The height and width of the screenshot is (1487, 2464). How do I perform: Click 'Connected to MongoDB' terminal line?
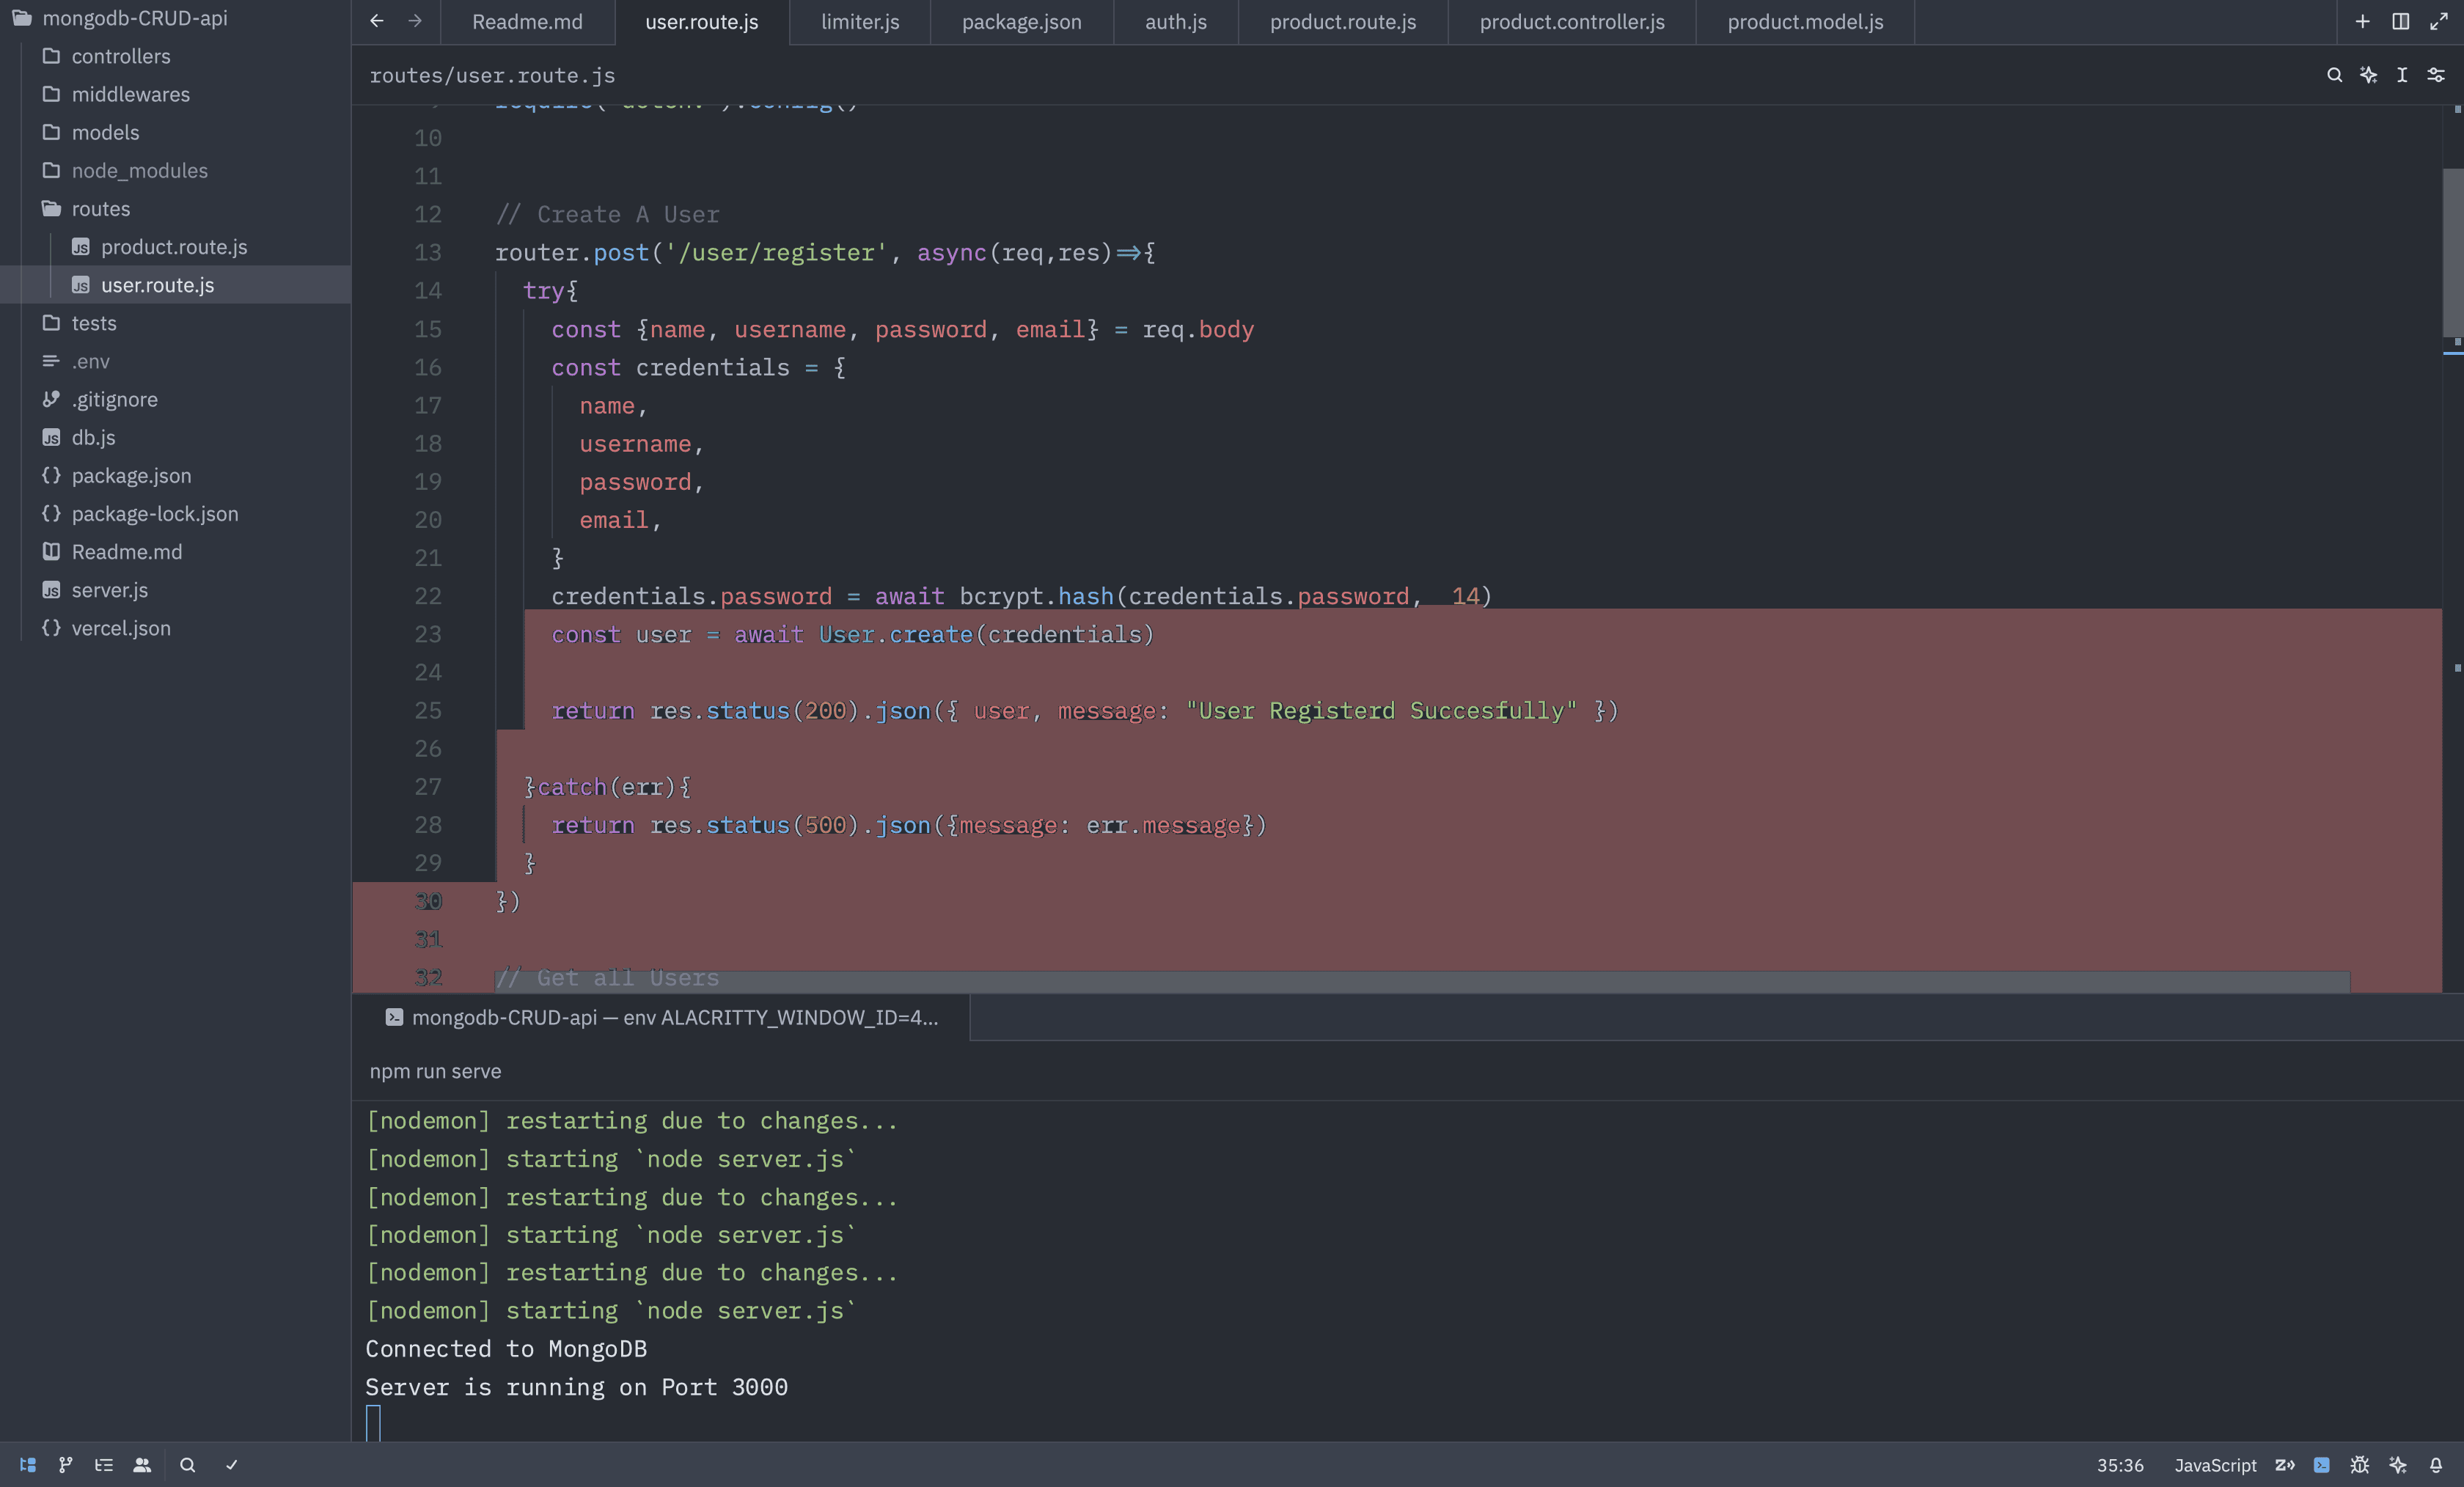506,1349
